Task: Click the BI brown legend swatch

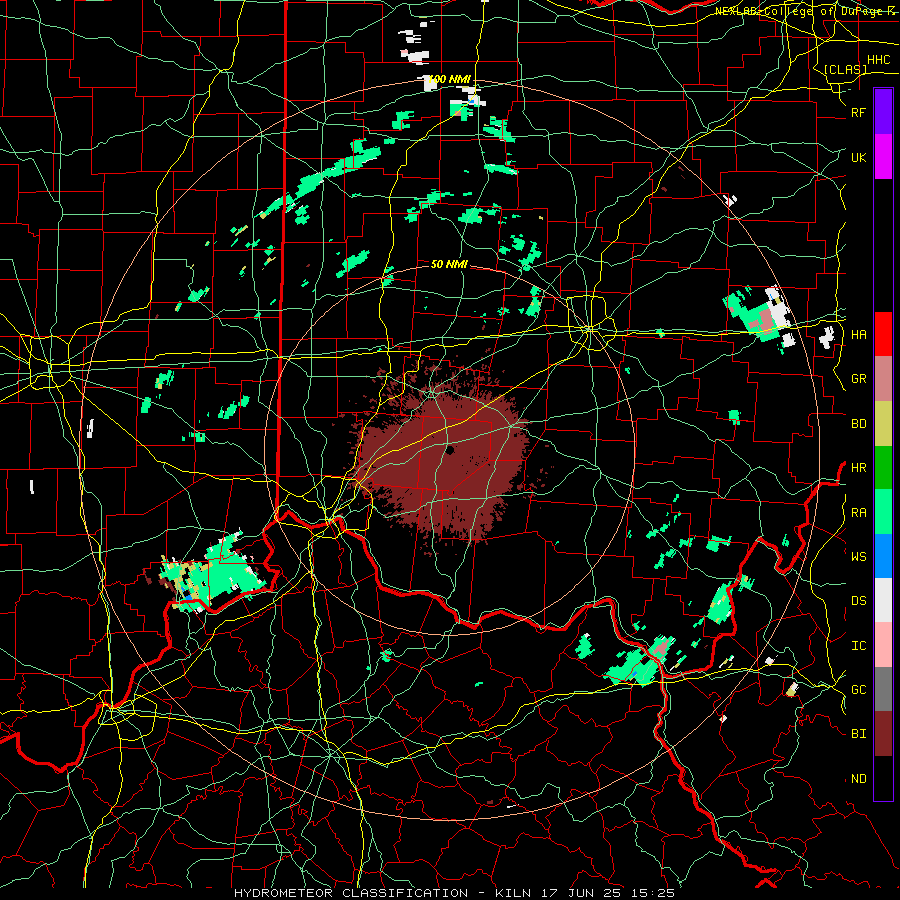Action: pyautogui.click(x=883, y=734)
